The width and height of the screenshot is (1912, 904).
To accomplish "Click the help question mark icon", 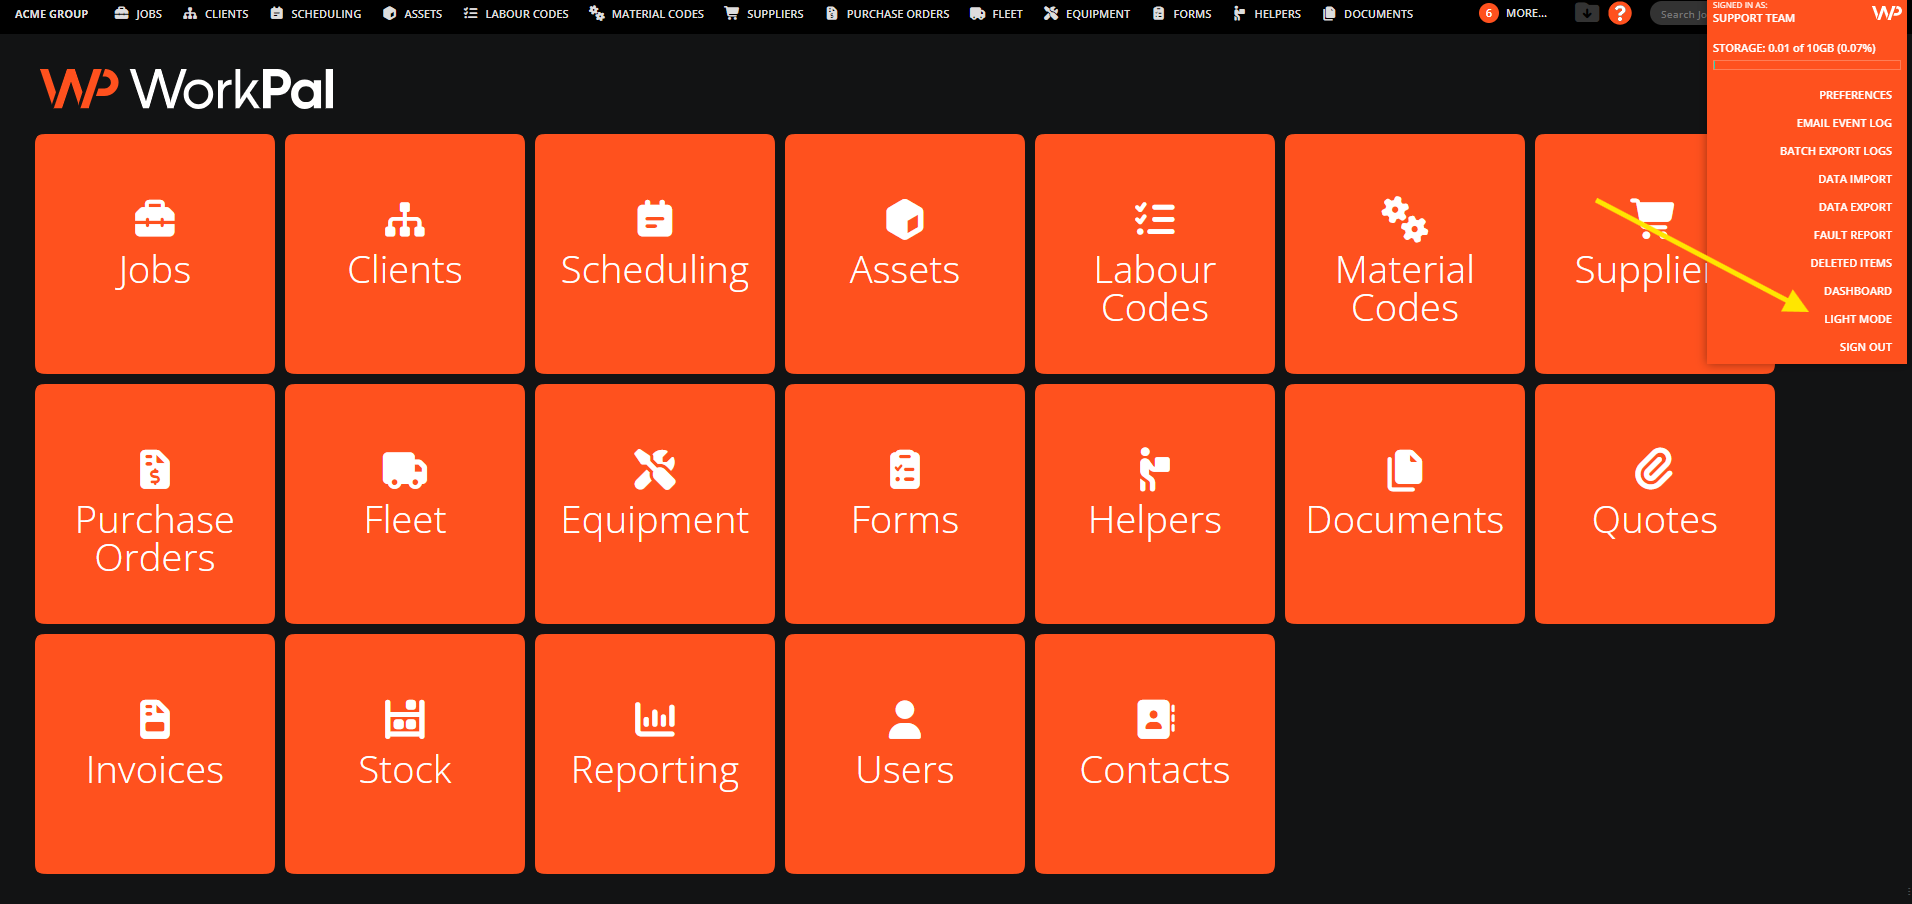I will 1620,13.
